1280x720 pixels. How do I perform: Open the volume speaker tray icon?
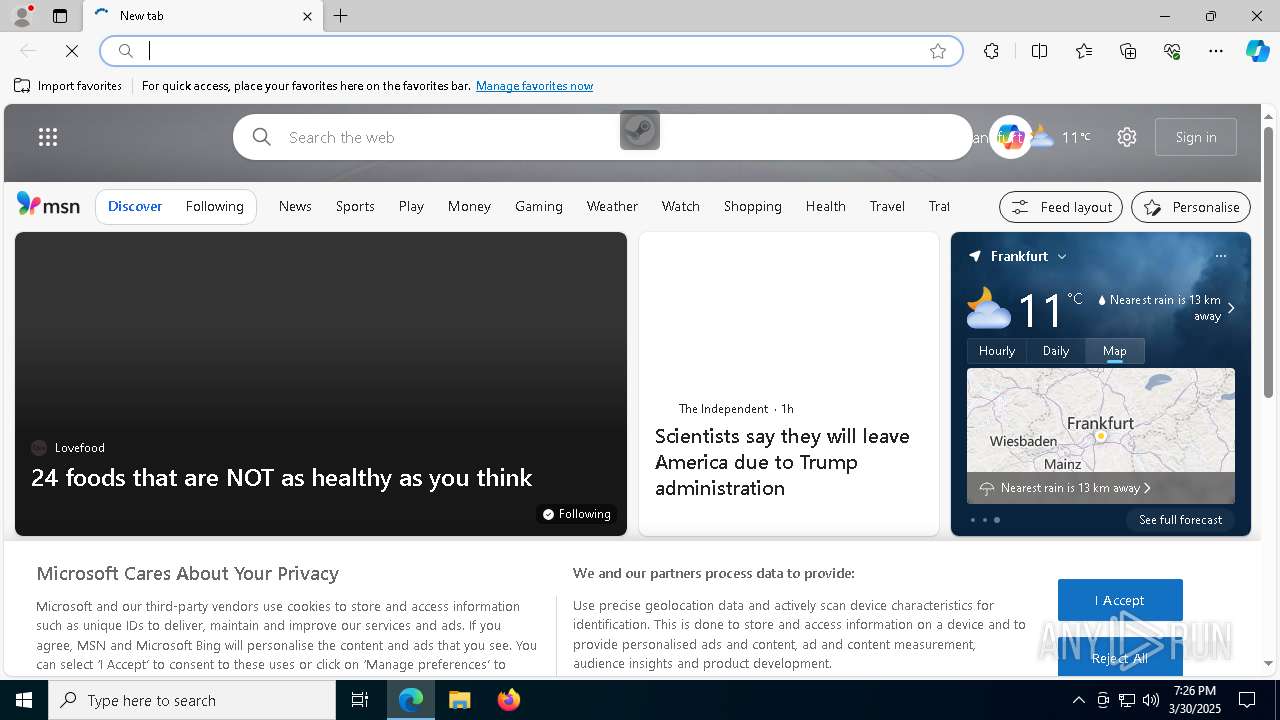point(1151,700)
